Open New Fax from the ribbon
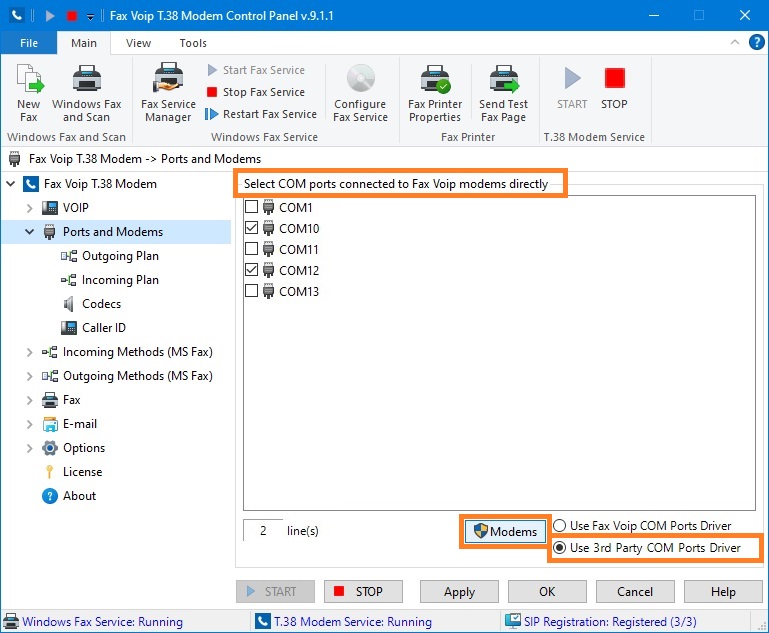The height and width of the screenshot is (633, 769). point(29,93)
